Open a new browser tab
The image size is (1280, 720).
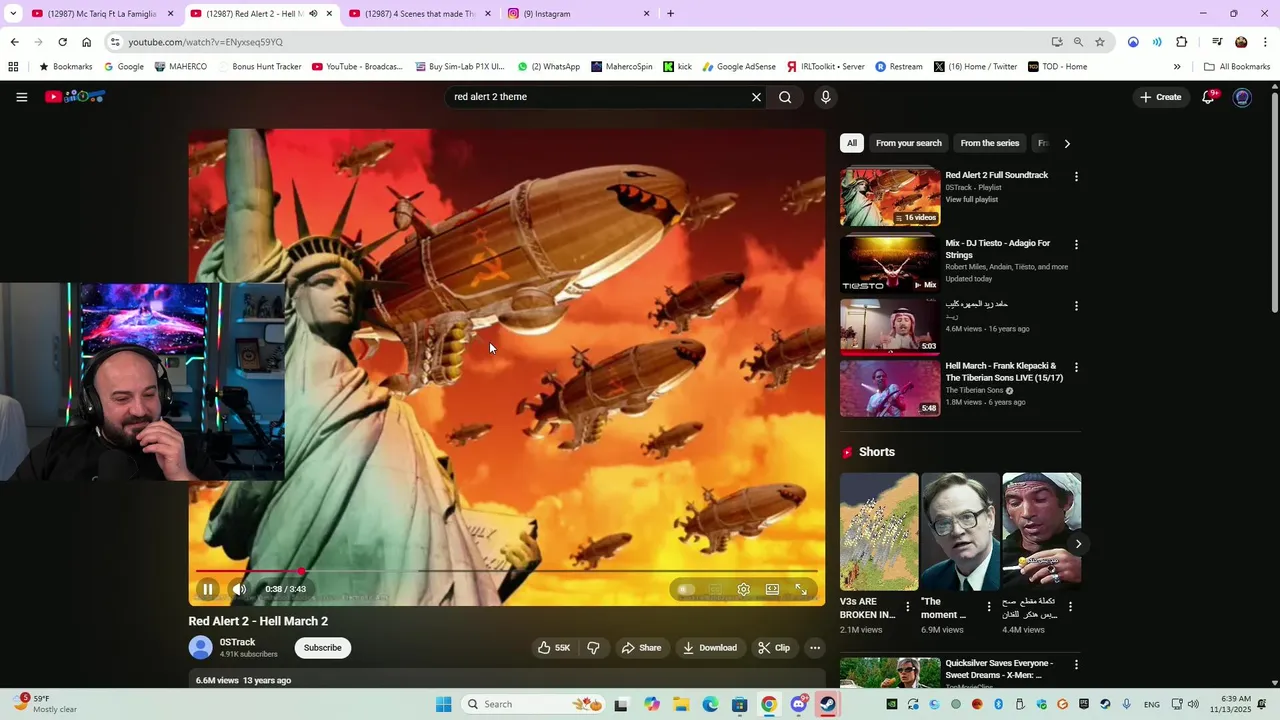pos(670,14)
